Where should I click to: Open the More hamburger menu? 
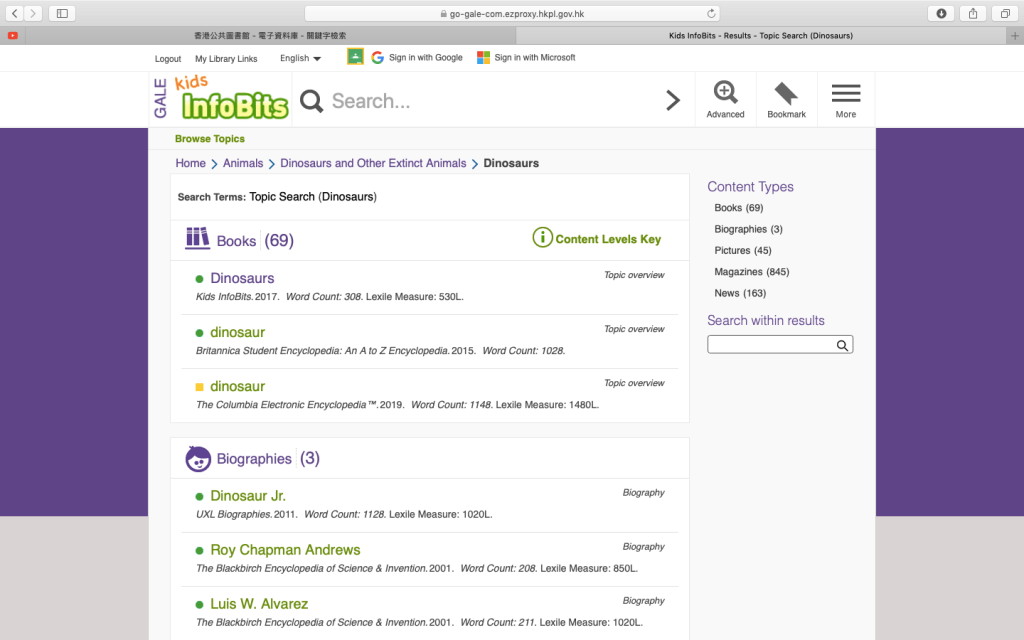(x=845, y=94)
